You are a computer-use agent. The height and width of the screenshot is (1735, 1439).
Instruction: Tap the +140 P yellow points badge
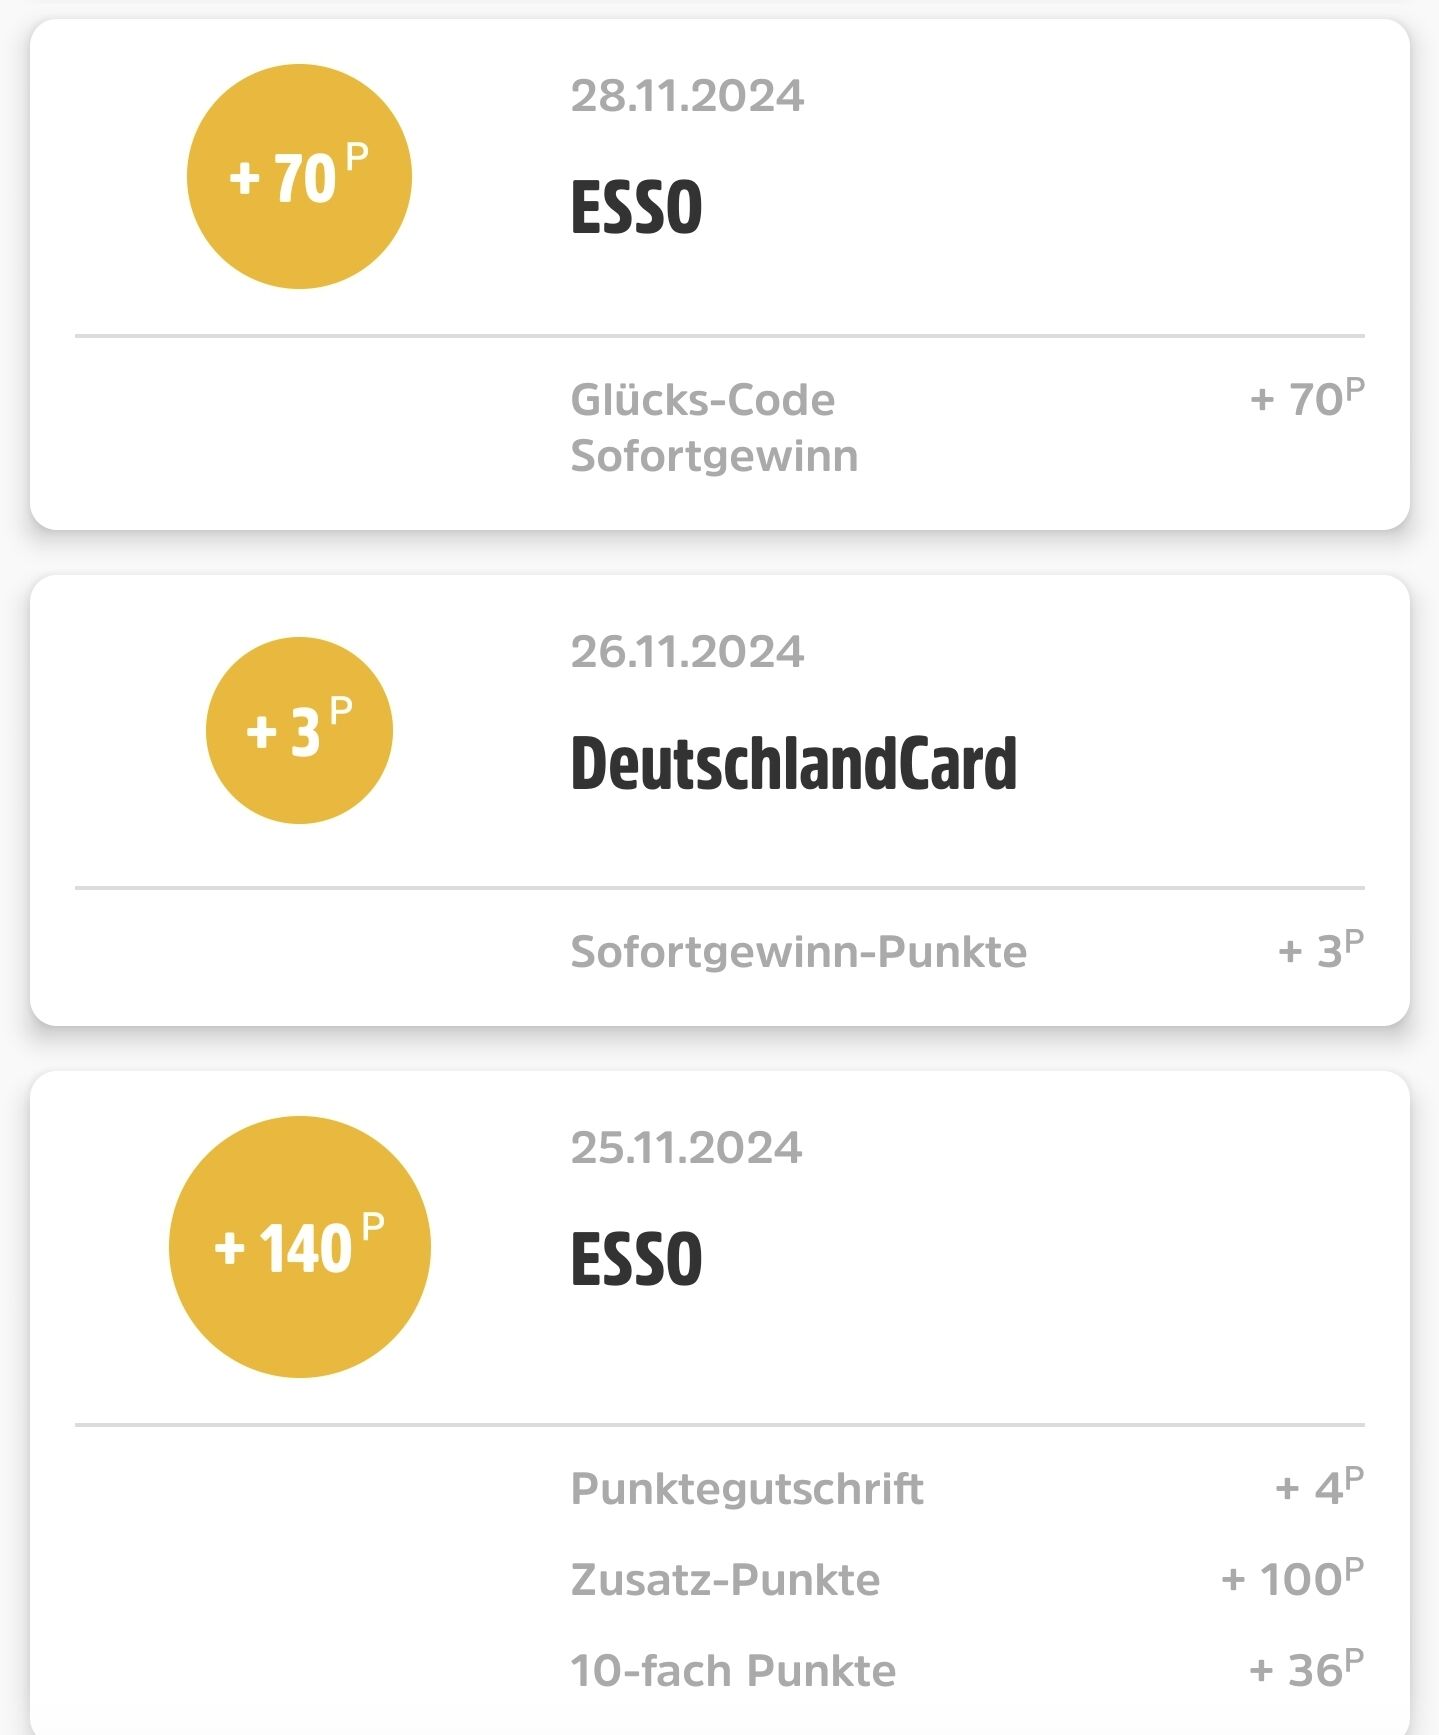[299, 1247]
